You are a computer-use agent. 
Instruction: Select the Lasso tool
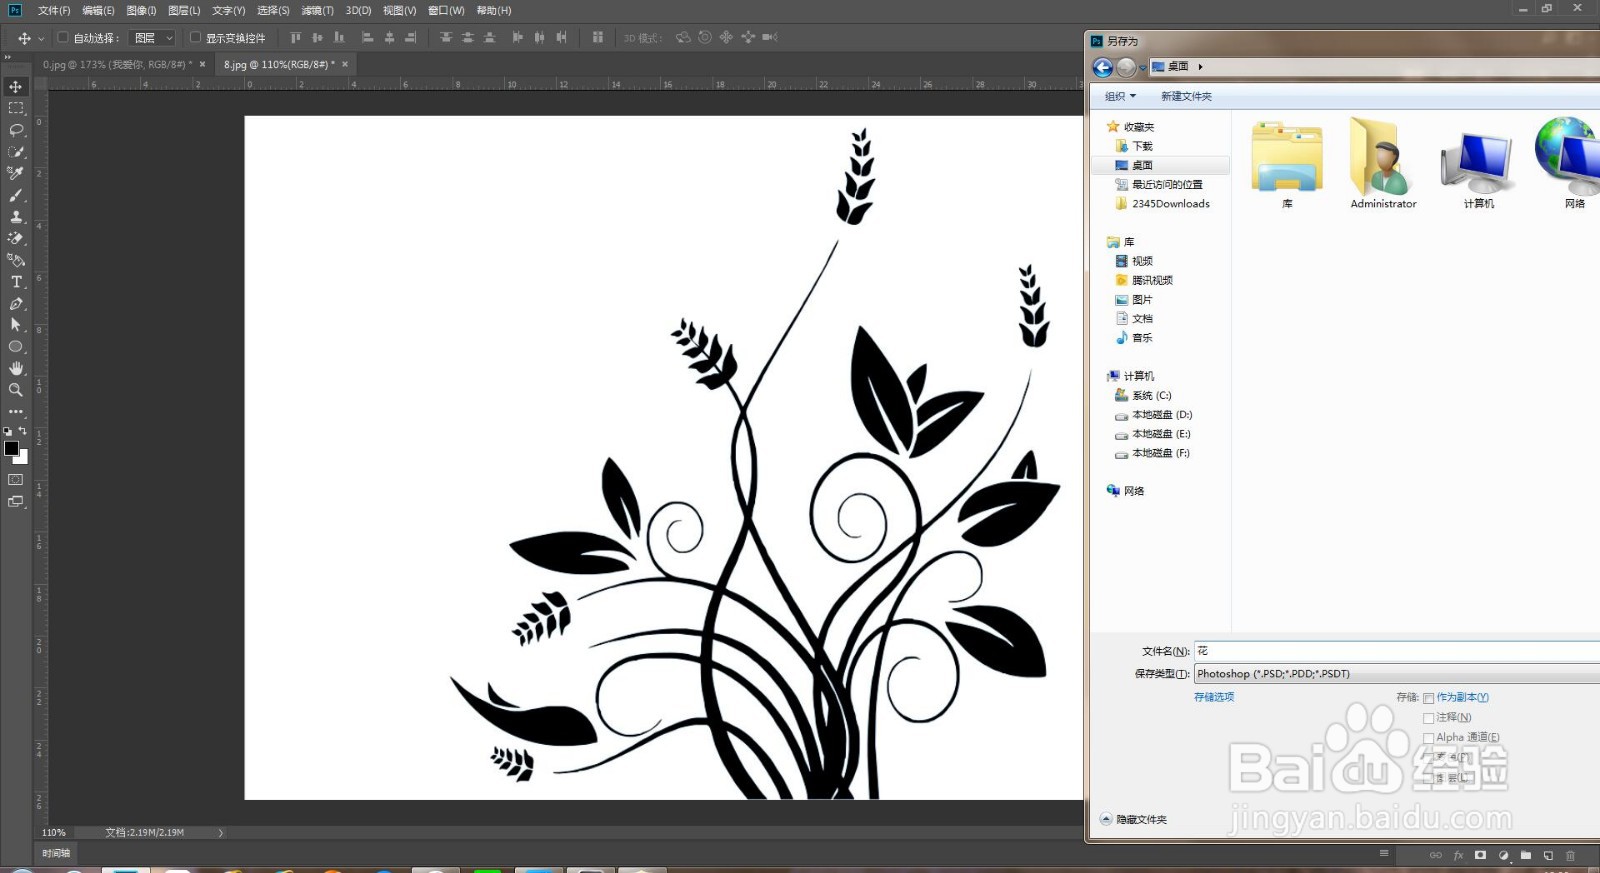16,130
